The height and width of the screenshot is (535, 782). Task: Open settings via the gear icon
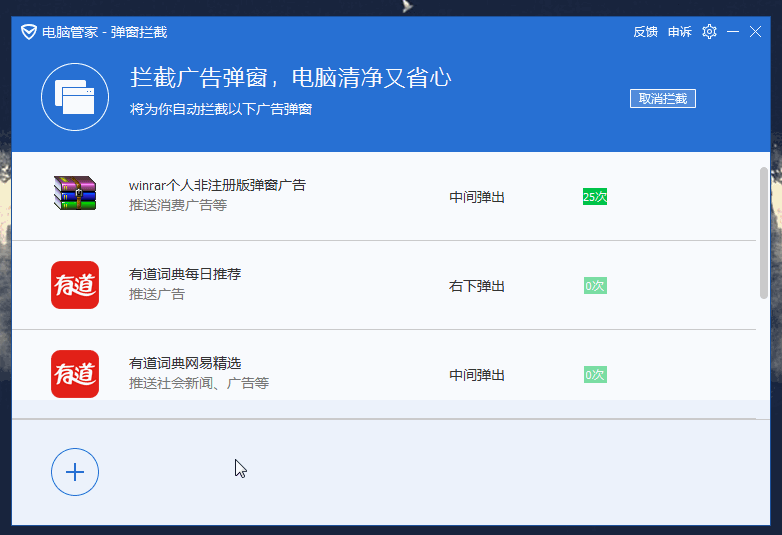(x=709, y=32)
